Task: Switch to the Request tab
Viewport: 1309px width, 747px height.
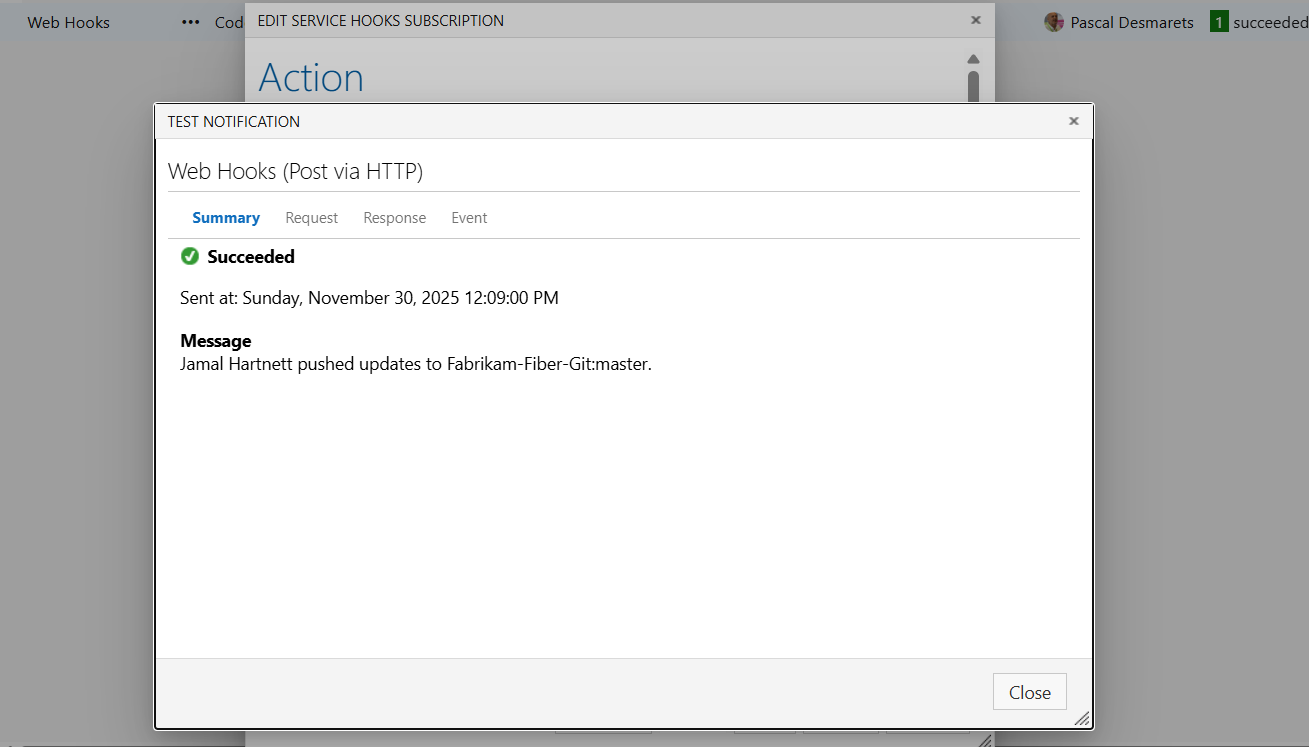Action: (x=312, y=218)
